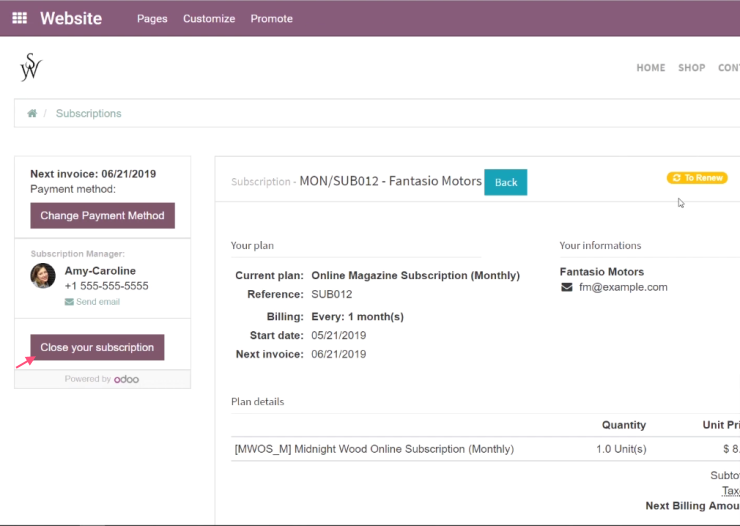Image resolution: width=740 pixels, height=526 pixels.
Task: Click the envelope icon next to fm@example.com
Action: 566,287
